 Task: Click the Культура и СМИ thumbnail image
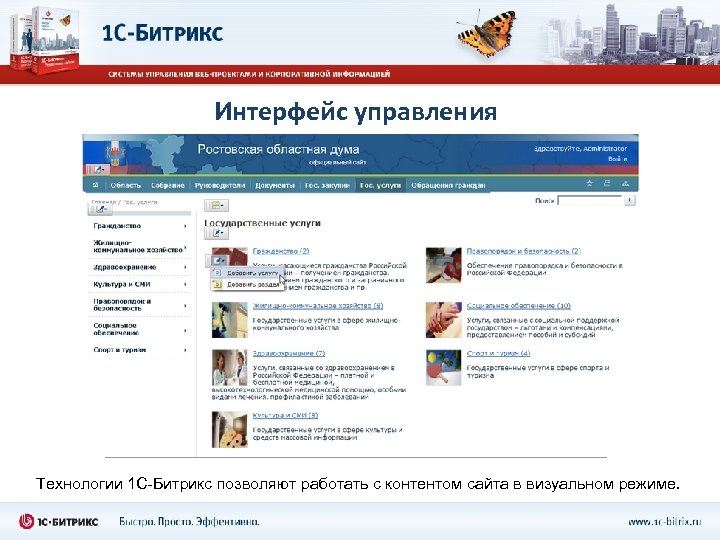(x=230, y=429)
